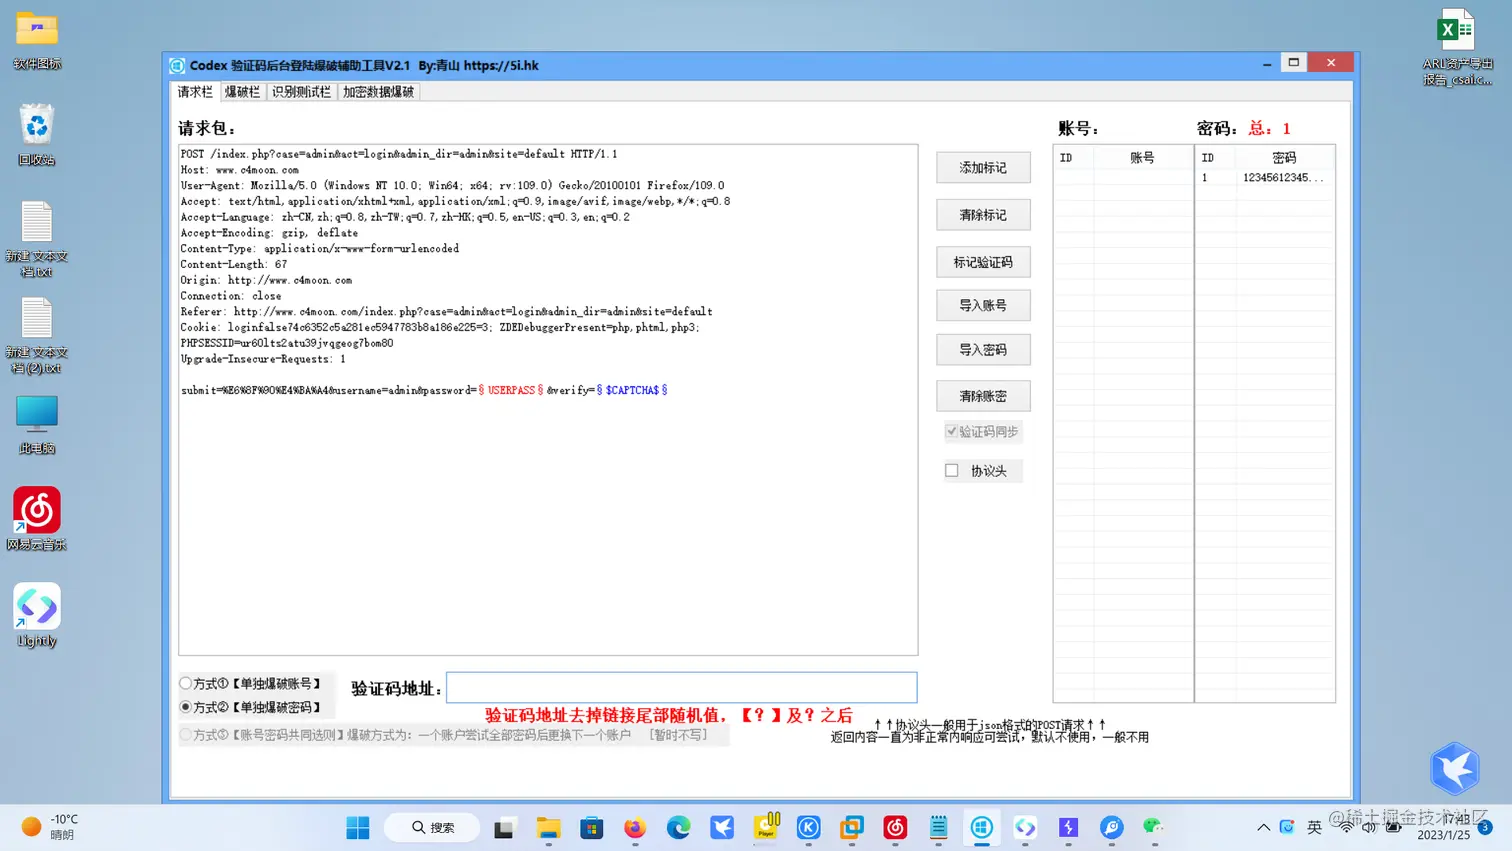Launch Firefox from the taskbar
Viewport: 1512px width, 851px height.
point(635,827)
